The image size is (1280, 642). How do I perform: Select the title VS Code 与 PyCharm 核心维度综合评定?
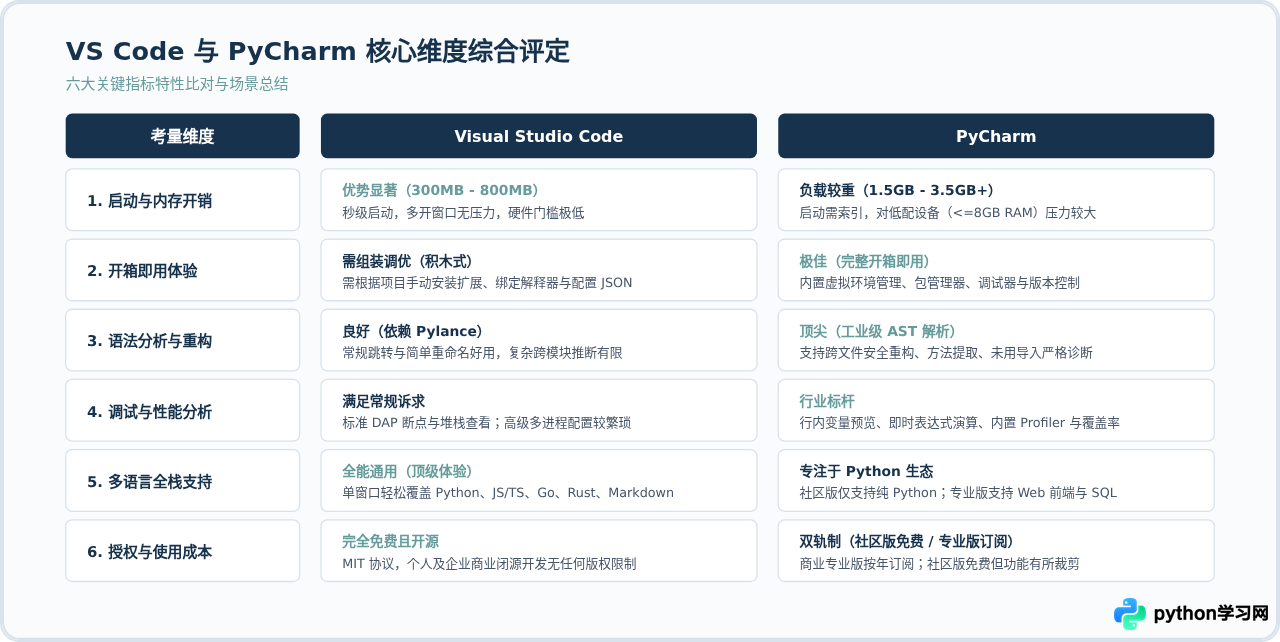318,52
